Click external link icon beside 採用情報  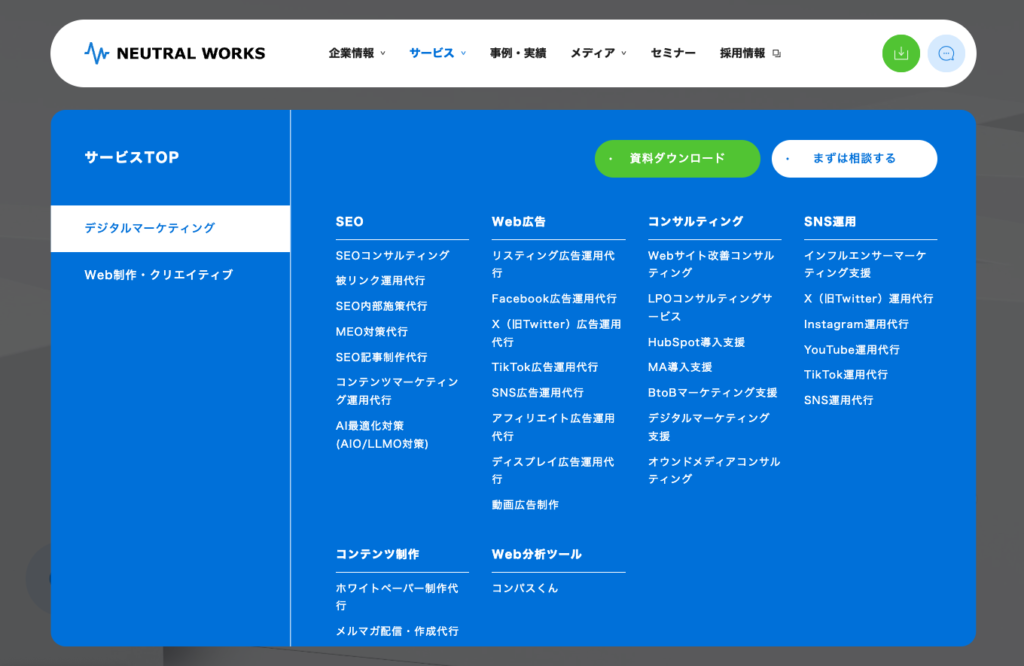pos(777,54)
